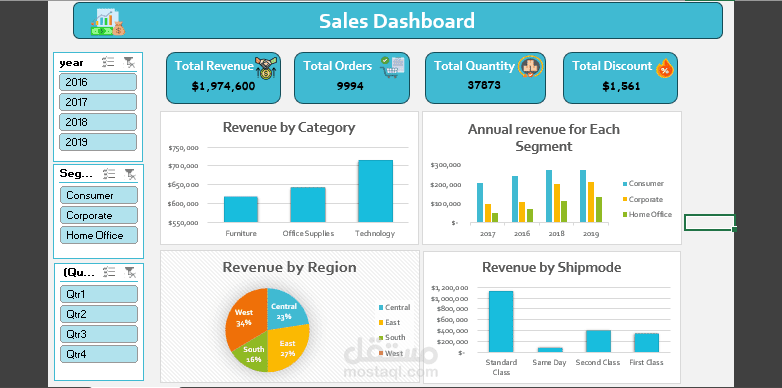
Task: Click the year slicer header label
Action: point(71,63)
